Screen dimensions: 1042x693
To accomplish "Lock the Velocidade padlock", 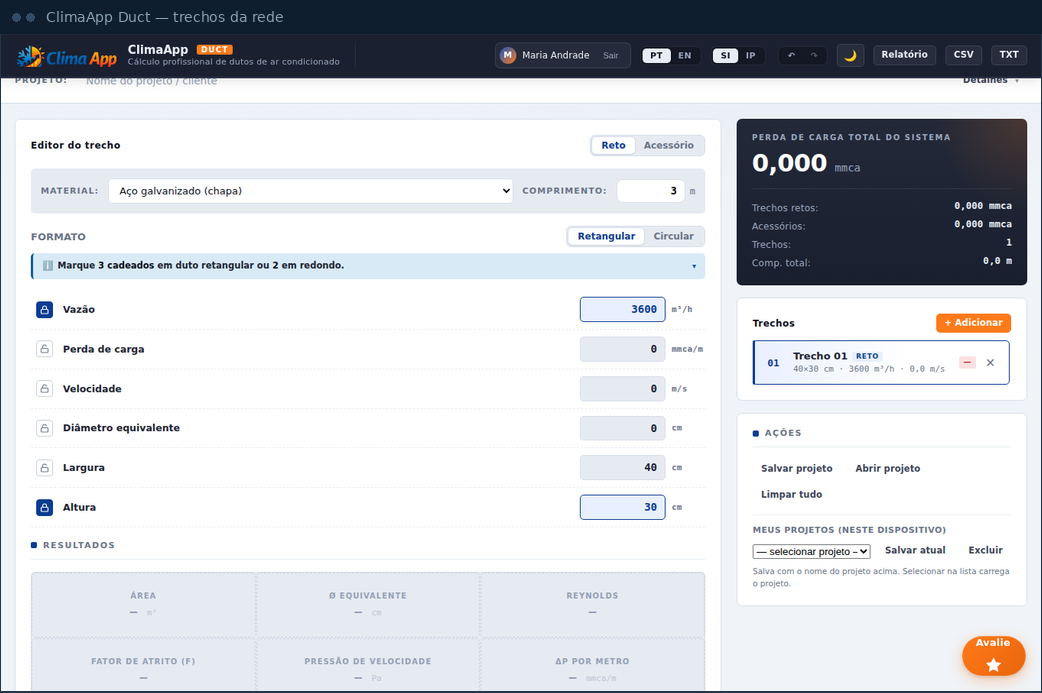I will point(45,389).
